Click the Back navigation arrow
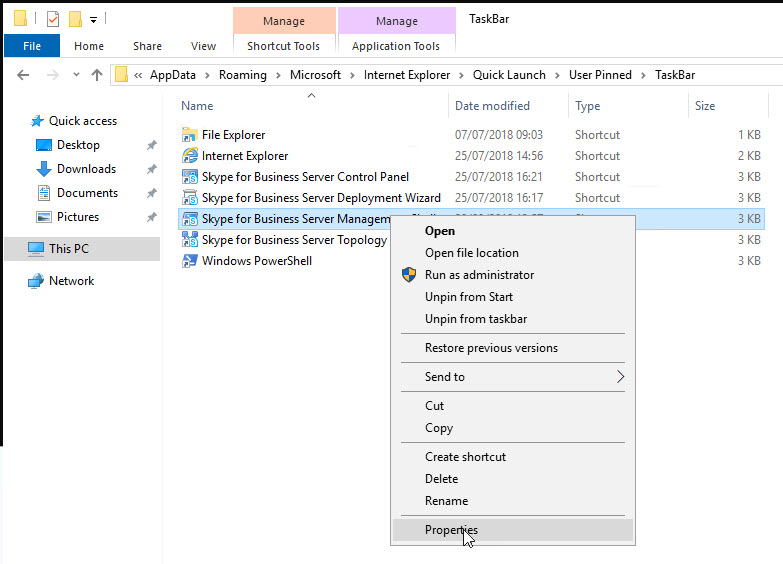Image resolution: width=783 pixels, height=564 pixels. (23, 75)
